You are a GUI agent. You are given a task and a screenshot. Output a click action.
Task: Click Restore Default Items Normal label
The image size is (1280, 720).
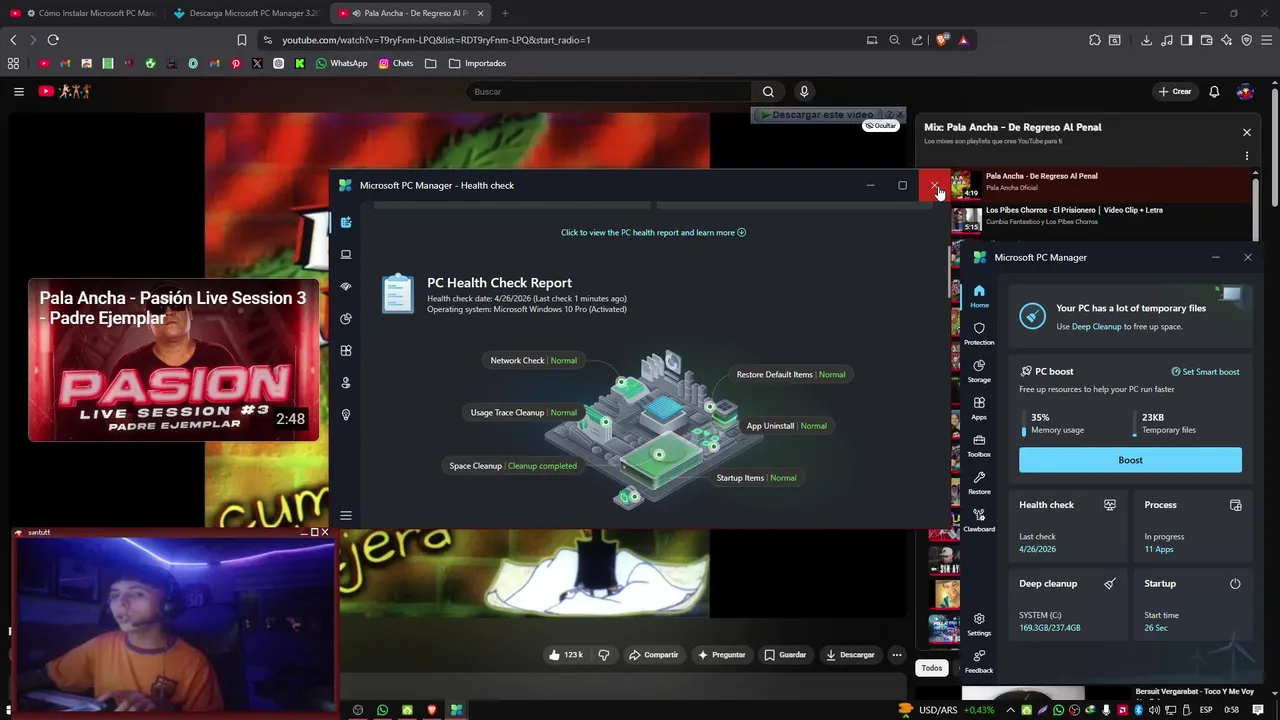pyautogui.click(x=791, y=375)
